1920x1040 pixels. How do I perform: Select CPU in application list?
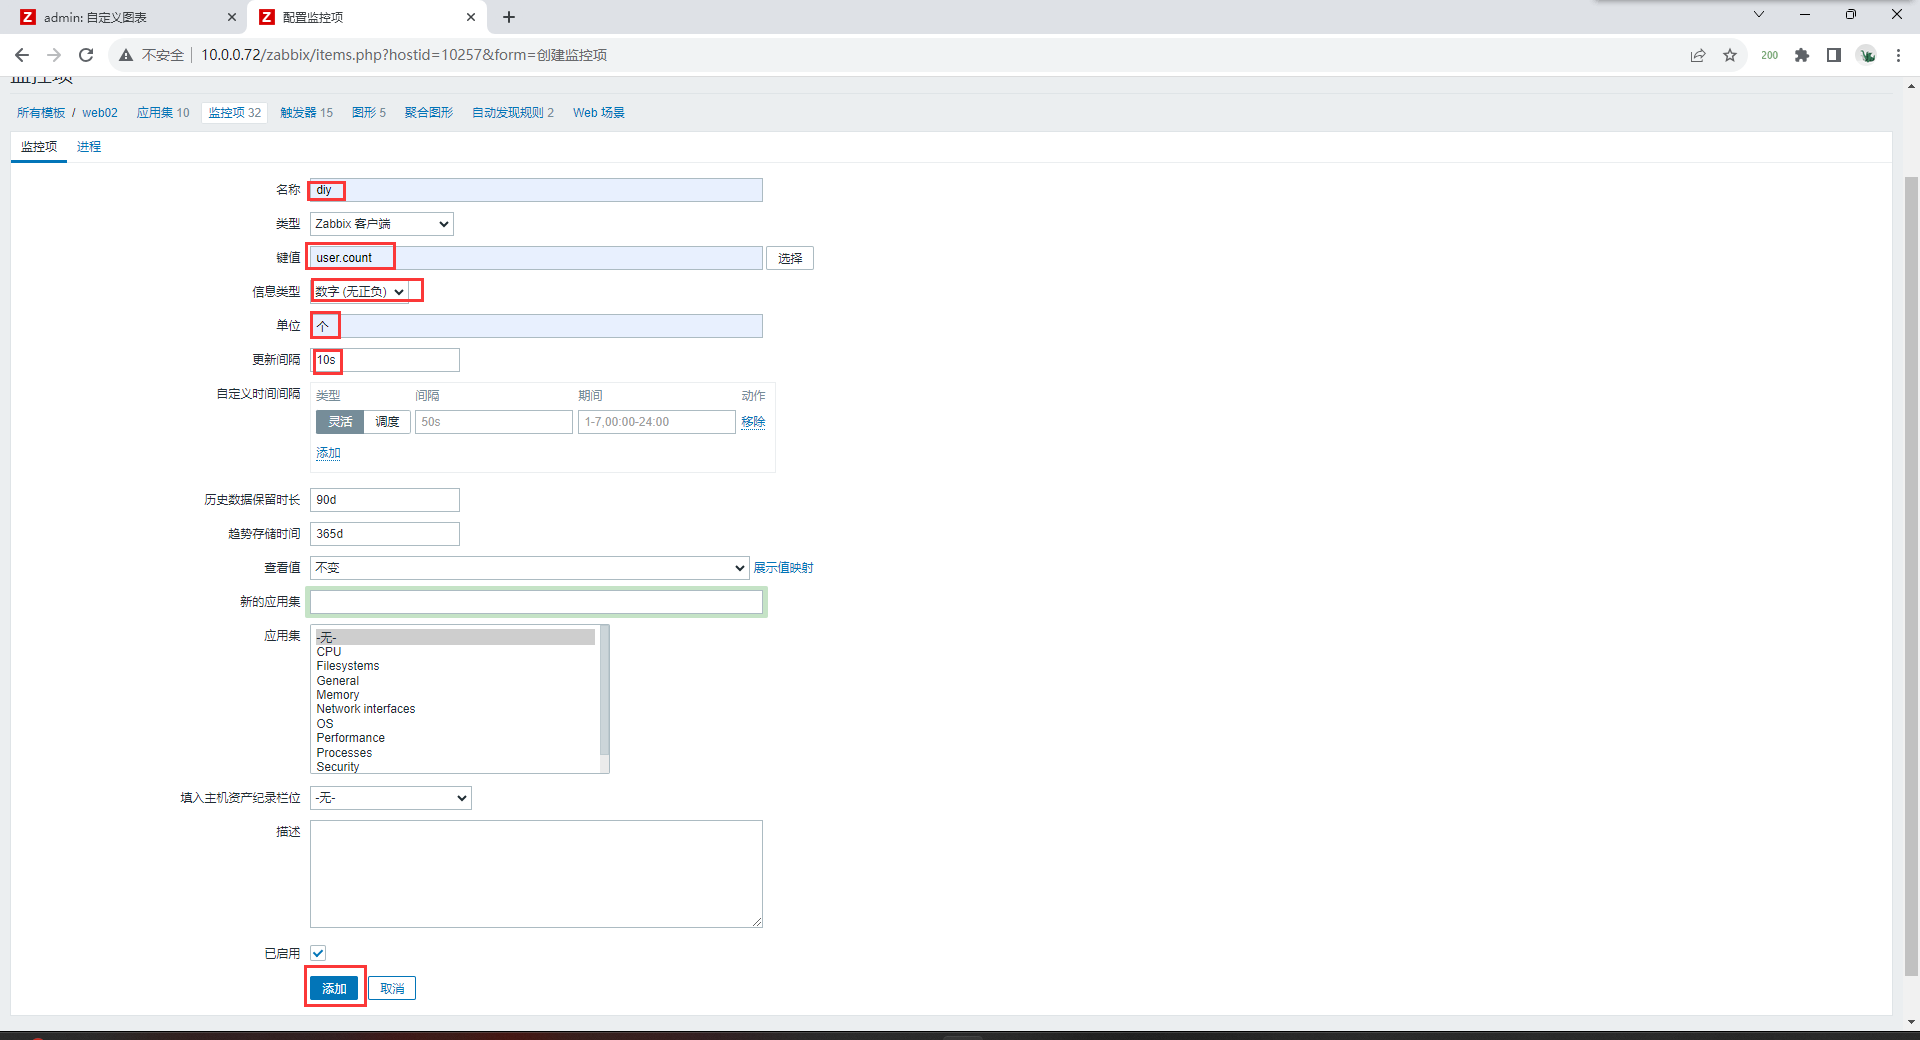click(x=455, y=652)
